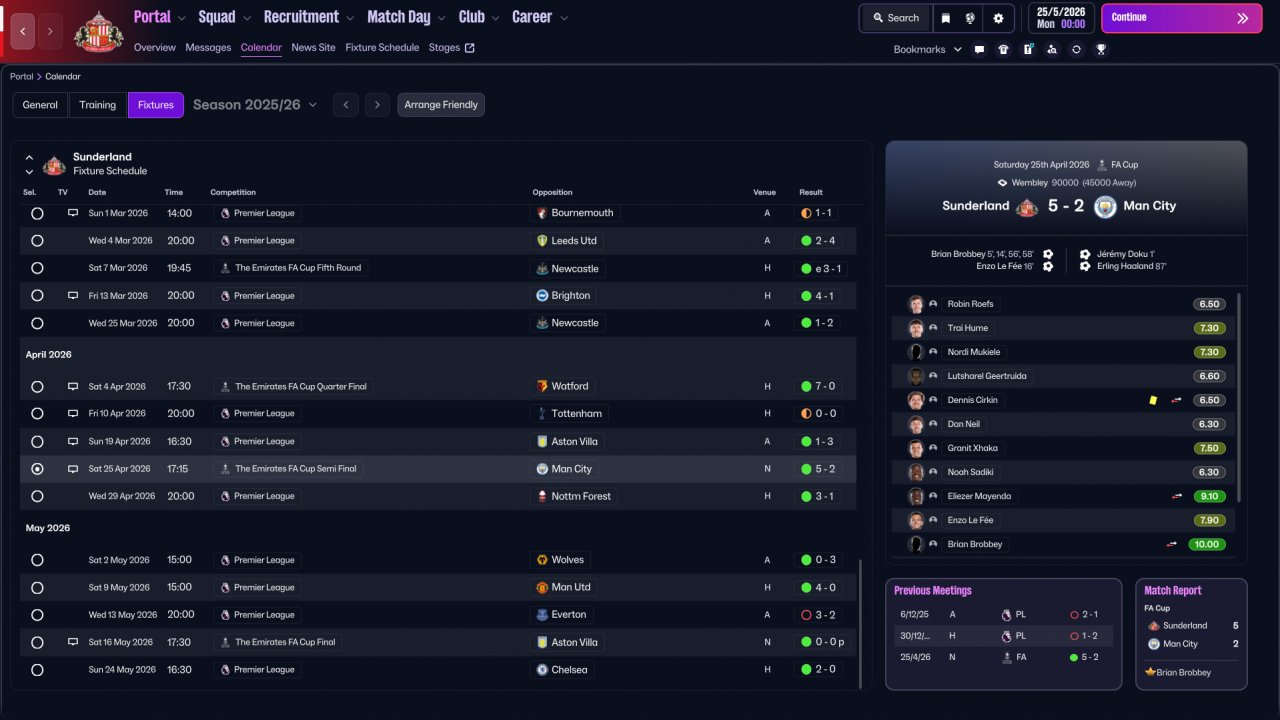Click Granit Xhaka's player portrait
This screenshot has width=1280, height=720.
[x=915, y=448]
